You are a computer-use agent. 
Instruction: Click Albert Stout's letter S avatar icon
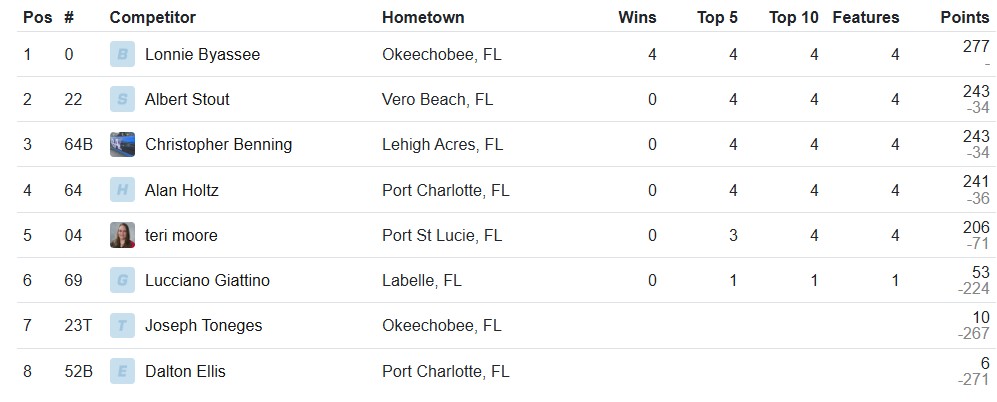tap(122, 99)
